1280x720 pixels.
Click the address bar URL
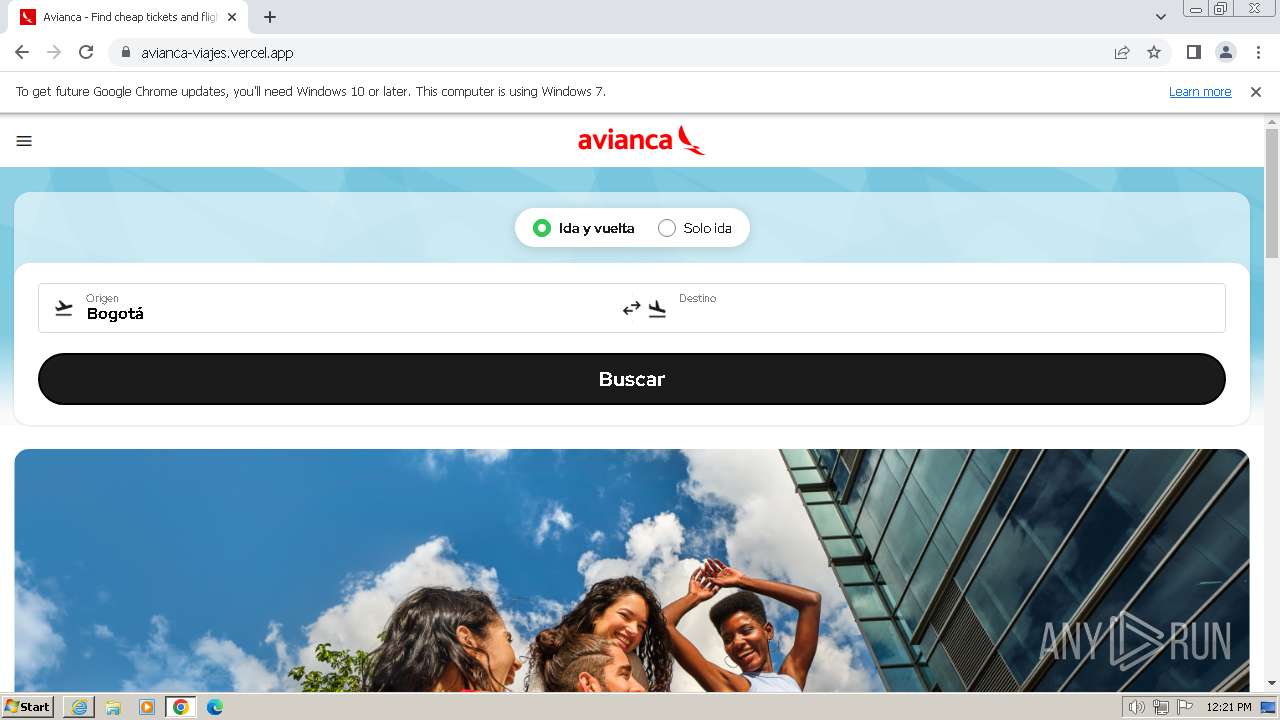[217, 53]
